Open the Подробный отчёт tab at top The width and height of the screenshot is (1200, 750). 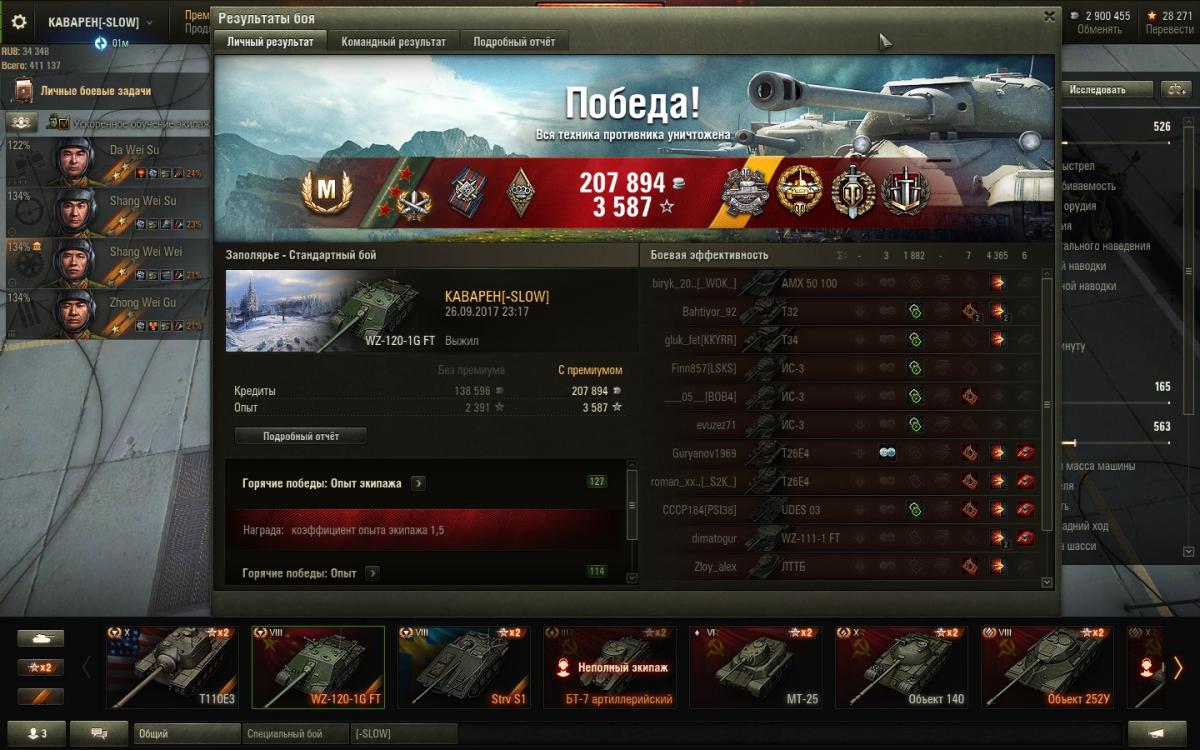click(x=515, y=42)
